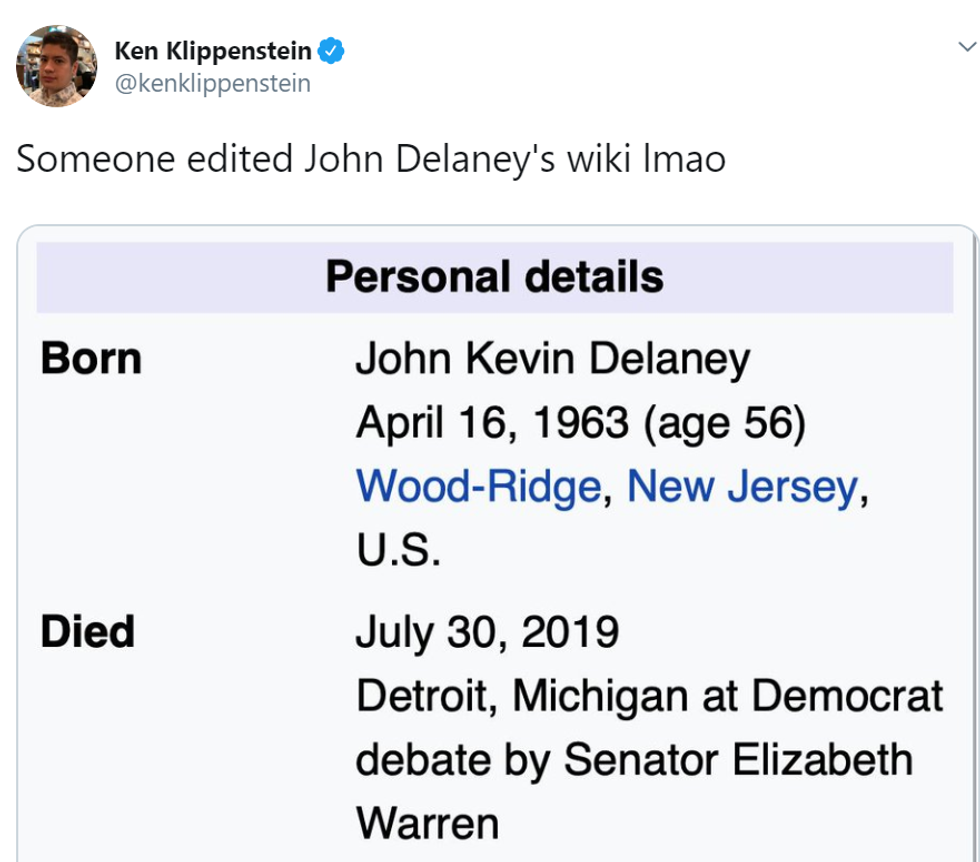The height and width of the screenshot is (862, 980).
Task: Click the 'debate by Senator Elizabeth' line
Action: tap(634, 759)
